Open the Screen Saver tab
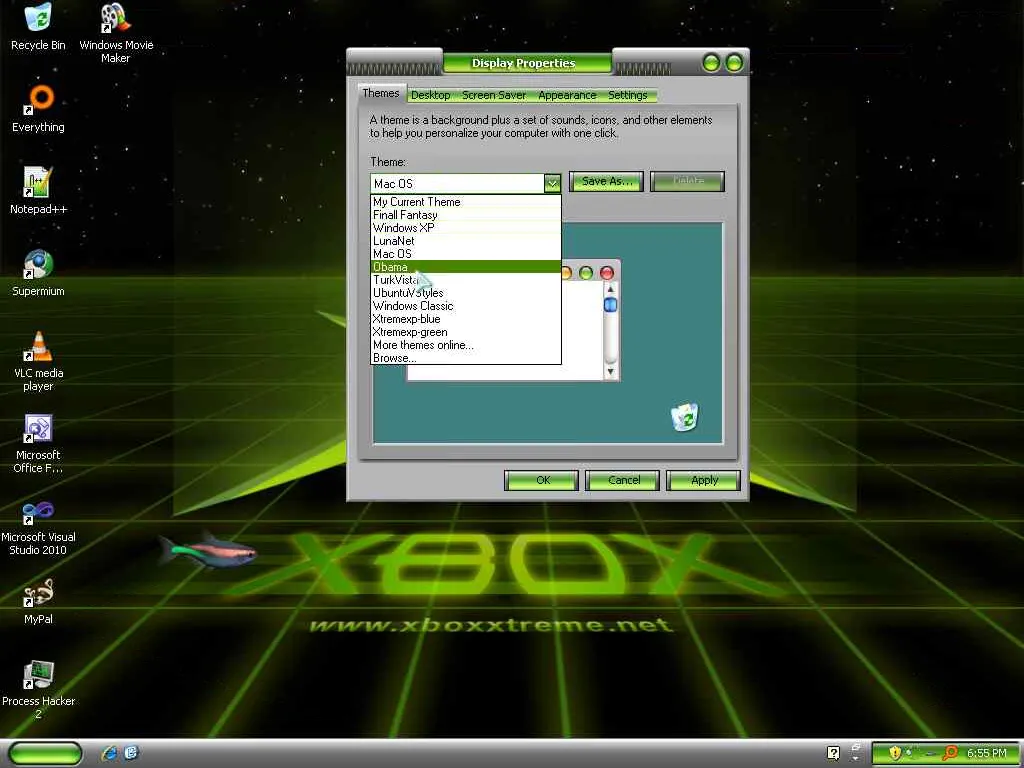 click(x=494, y=95)
